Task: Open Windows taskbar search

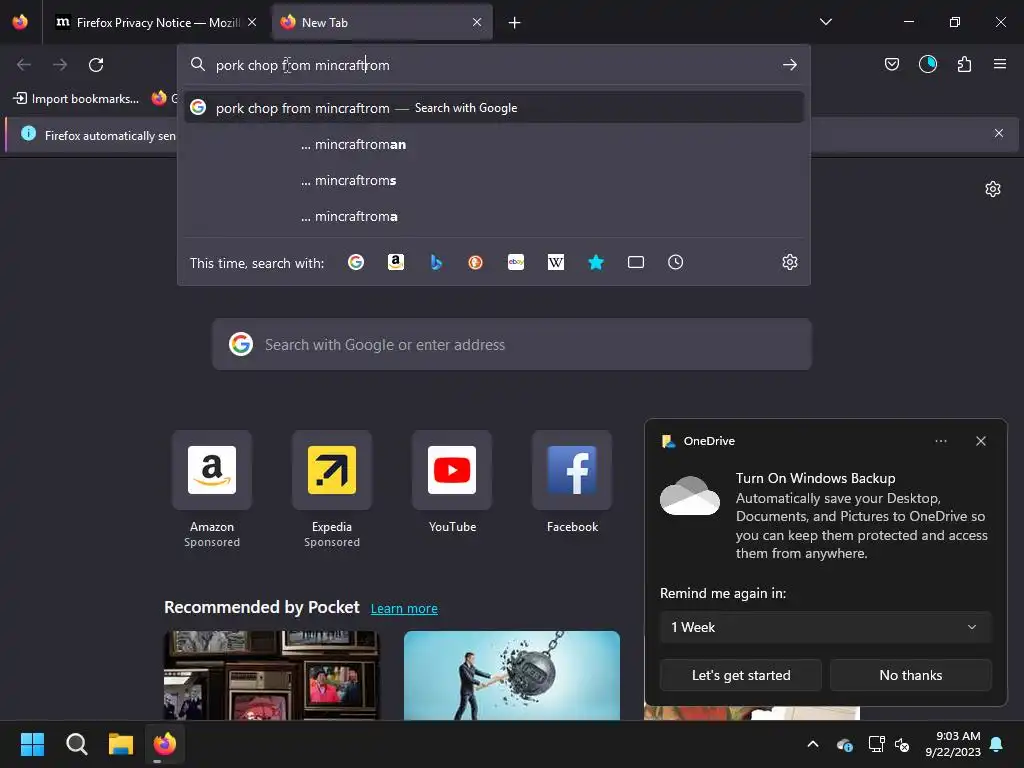Action: [x=76, y=744]
